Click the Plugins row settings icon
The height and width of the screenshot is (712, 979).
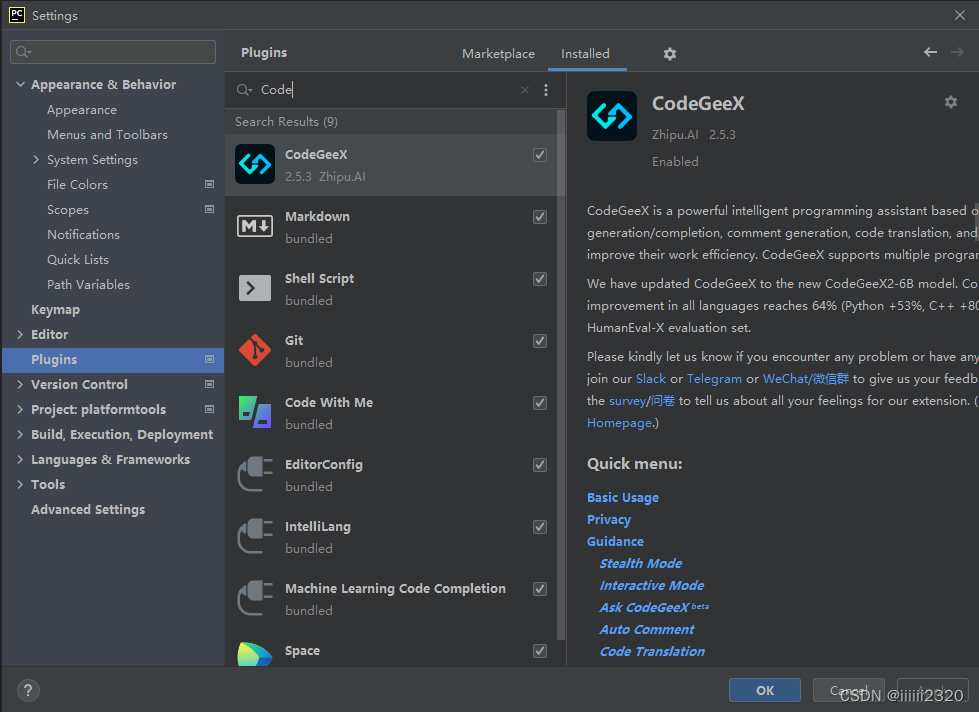pos(209,359)
